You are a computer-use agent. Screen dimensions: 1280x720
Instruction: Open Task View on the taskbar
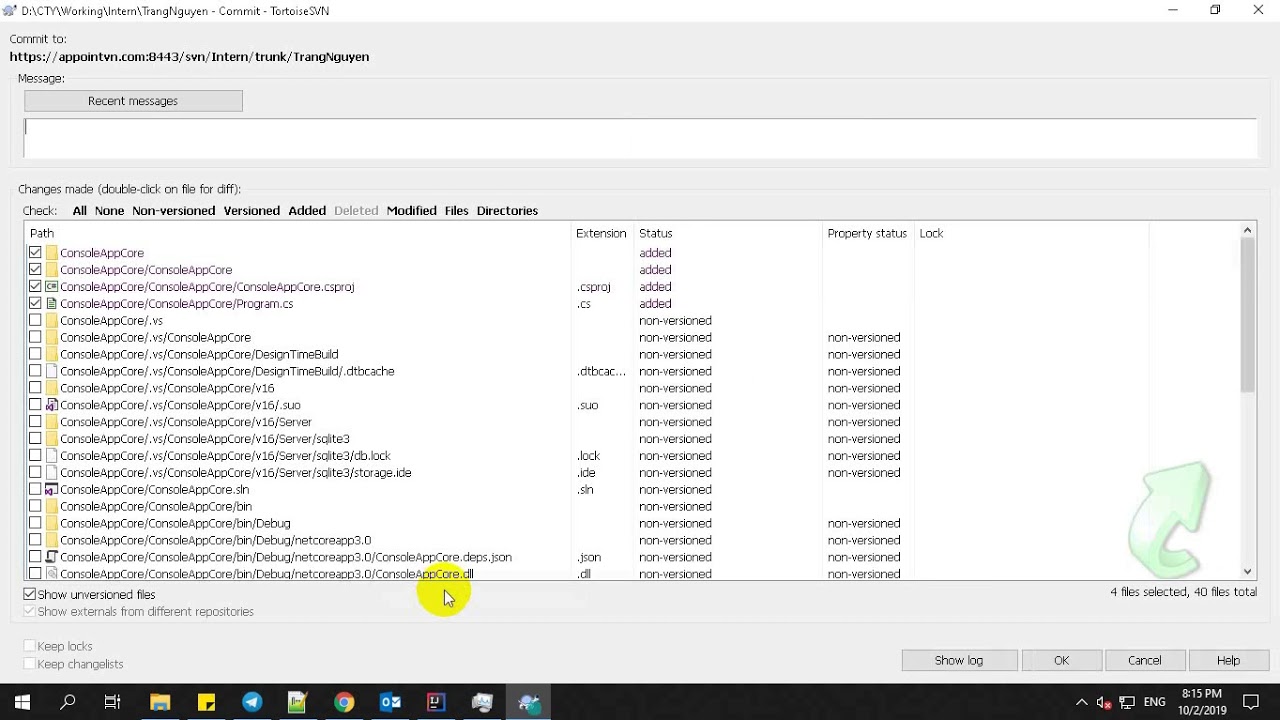coord(113,702)
